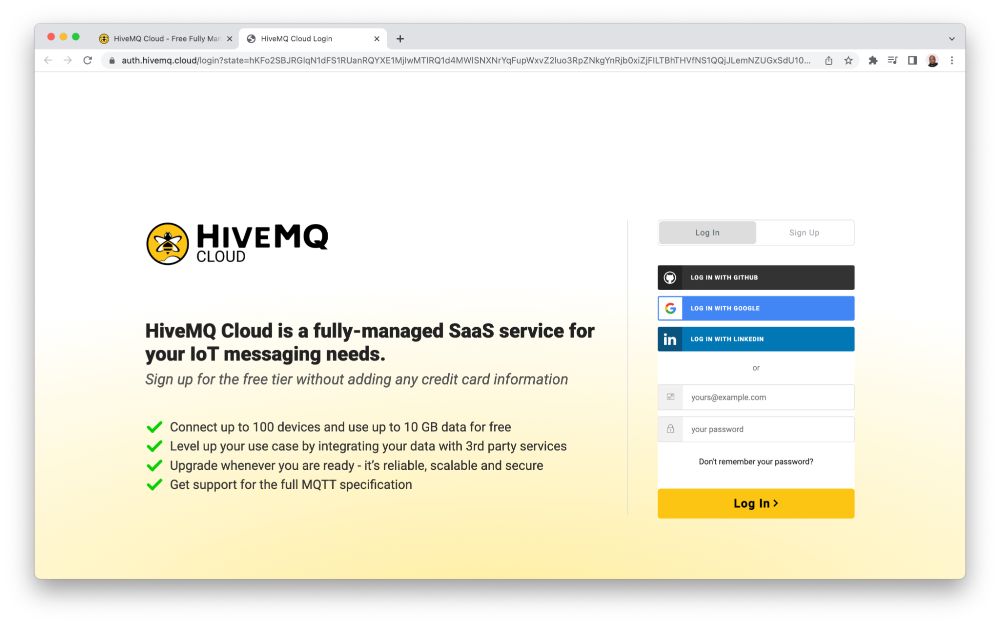Screen dimensions: 1000x625
Task: Toggle the browser side panel icon
Action: click(x=912, y=60)
